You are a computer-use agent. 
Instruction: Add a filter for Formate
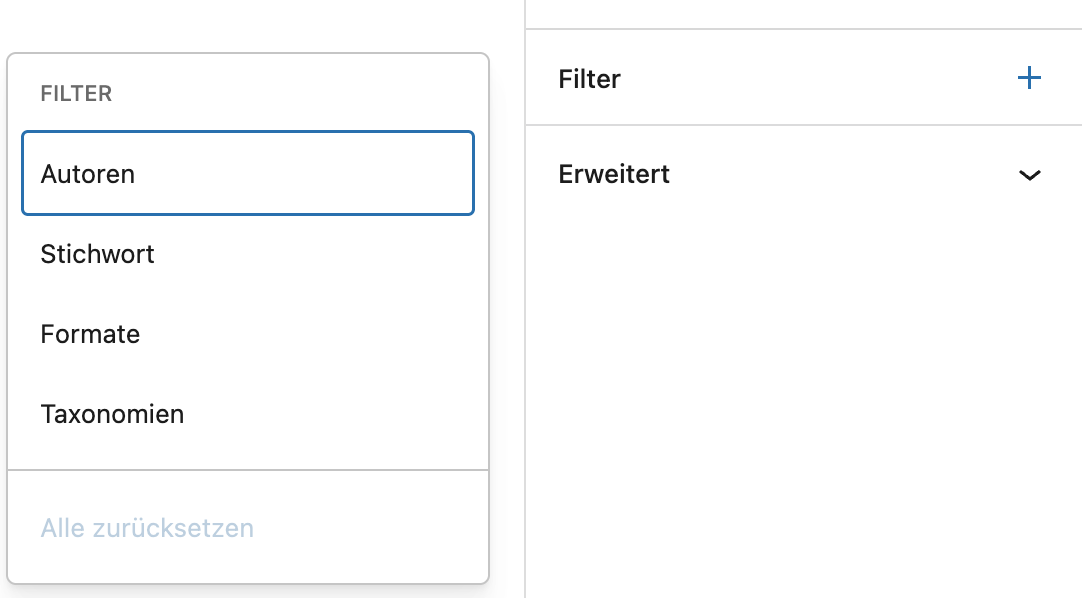click(x=90, y=334)
